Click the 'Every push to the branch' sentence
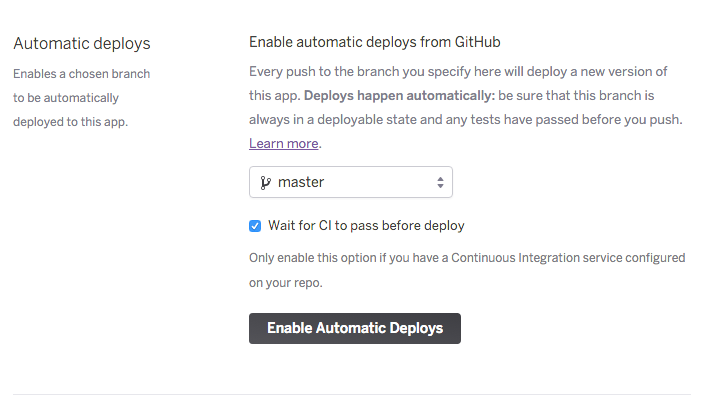718x399 pixels. click(458, 71)
